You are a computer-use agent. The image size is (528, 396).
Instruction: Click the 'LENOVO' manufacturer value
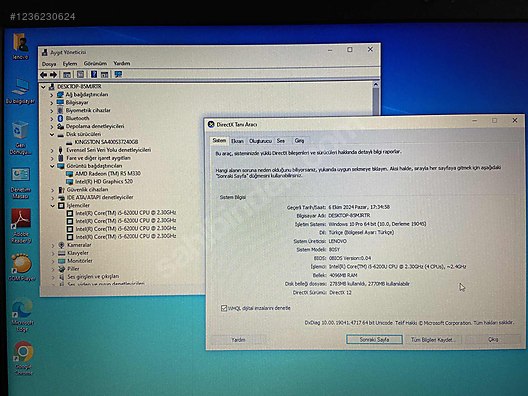[x=337, y=241]
